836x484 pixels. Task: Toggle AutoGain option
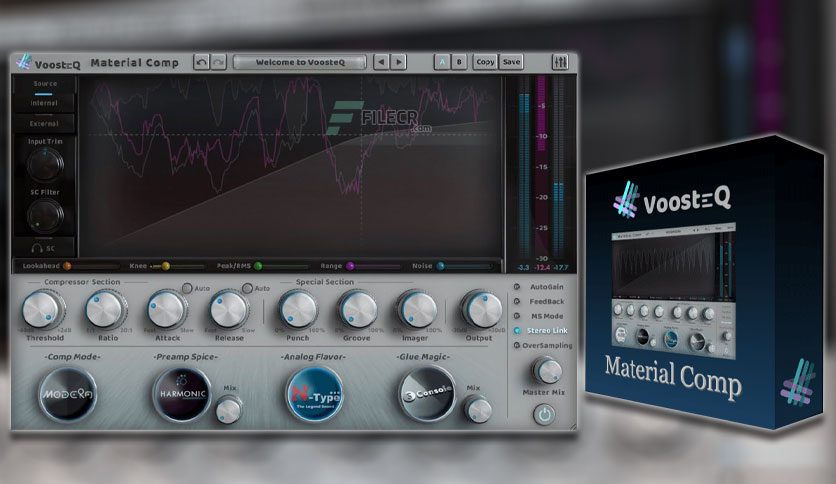pyautogui.click(x=538, y=287)
